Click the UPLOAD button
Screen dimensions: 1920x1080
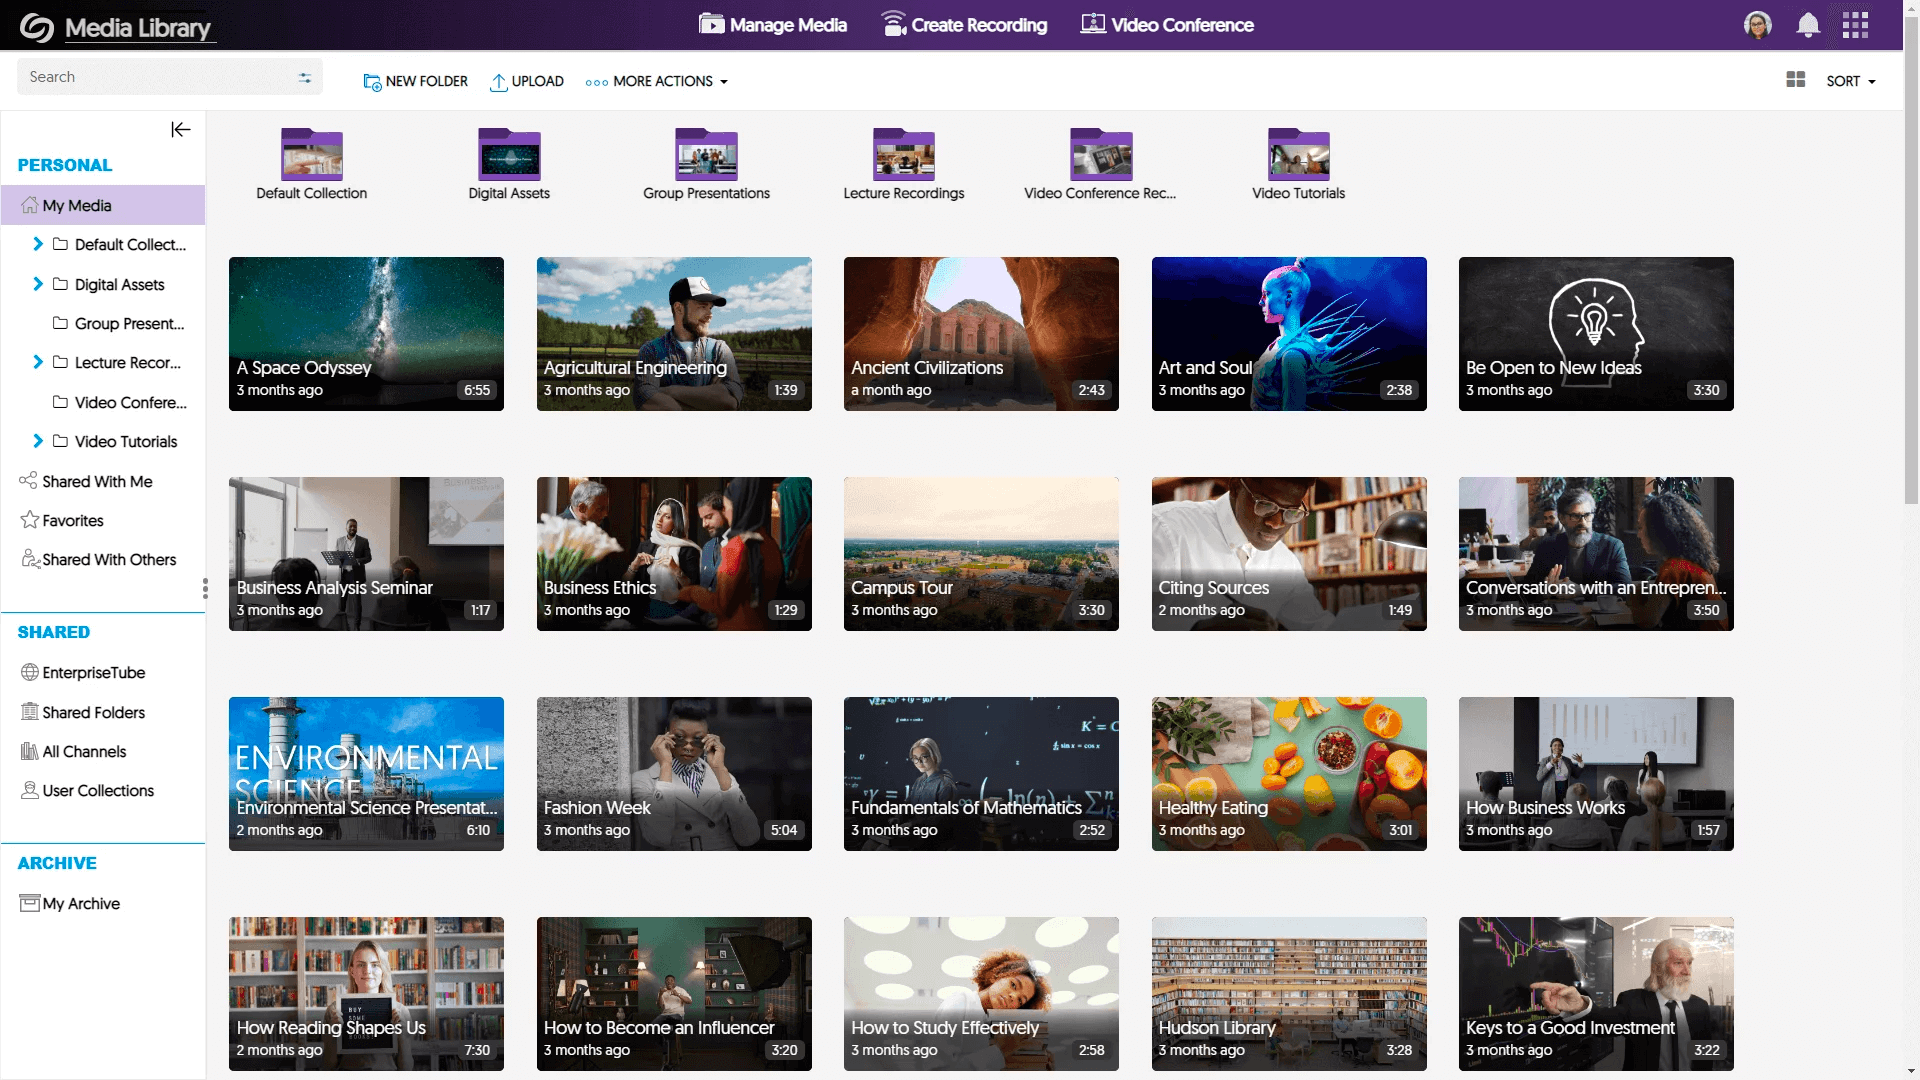(527, 81)
